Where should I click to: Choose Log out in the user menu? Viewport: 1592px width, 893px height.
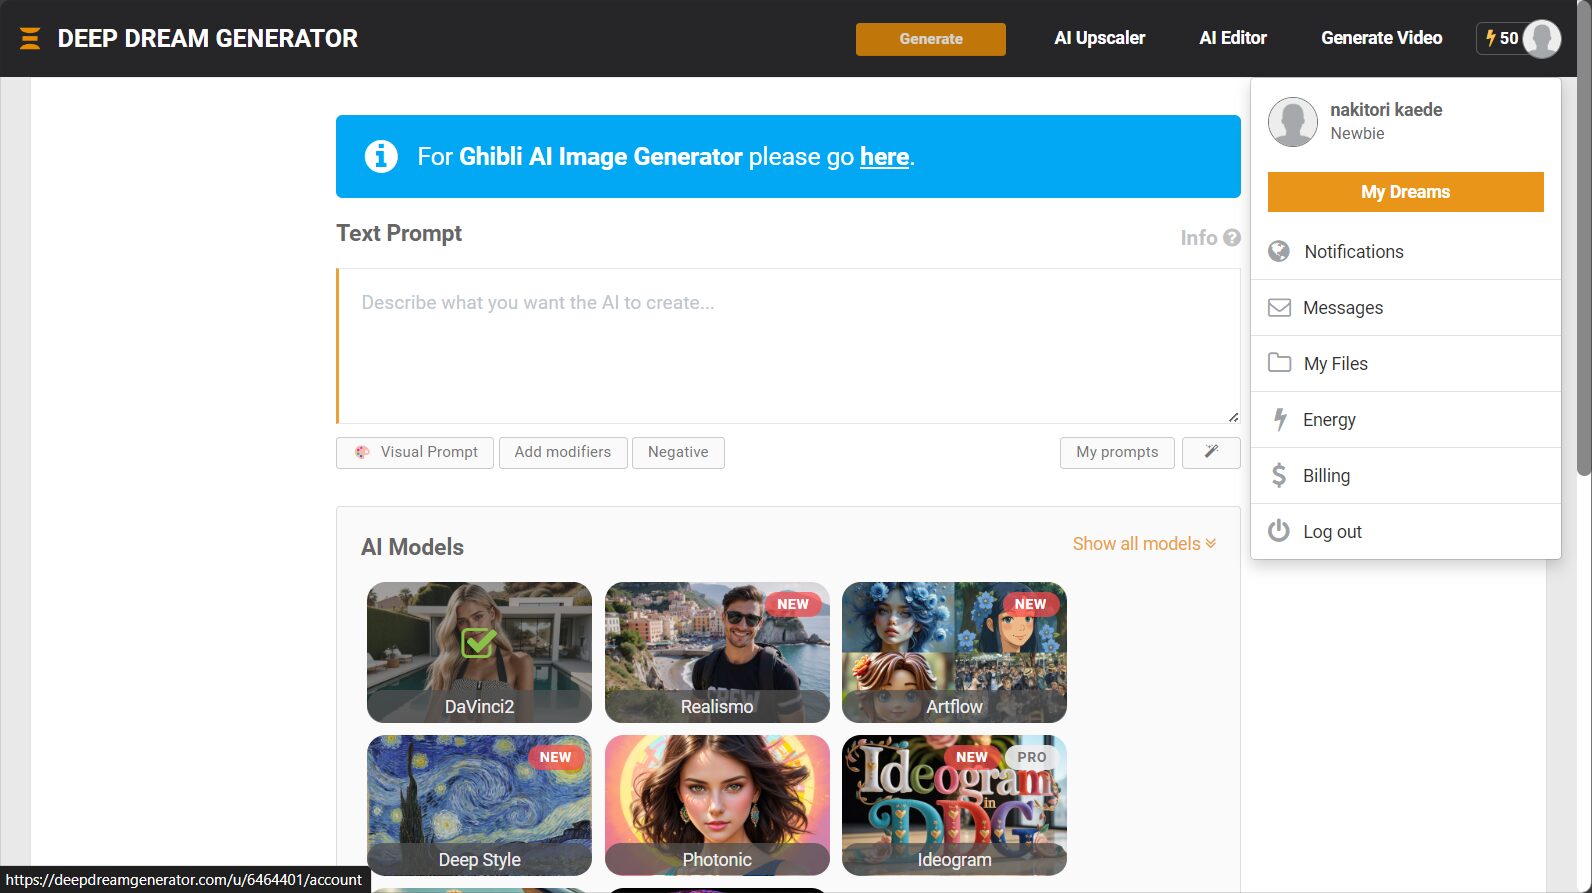pos(1405,532)
